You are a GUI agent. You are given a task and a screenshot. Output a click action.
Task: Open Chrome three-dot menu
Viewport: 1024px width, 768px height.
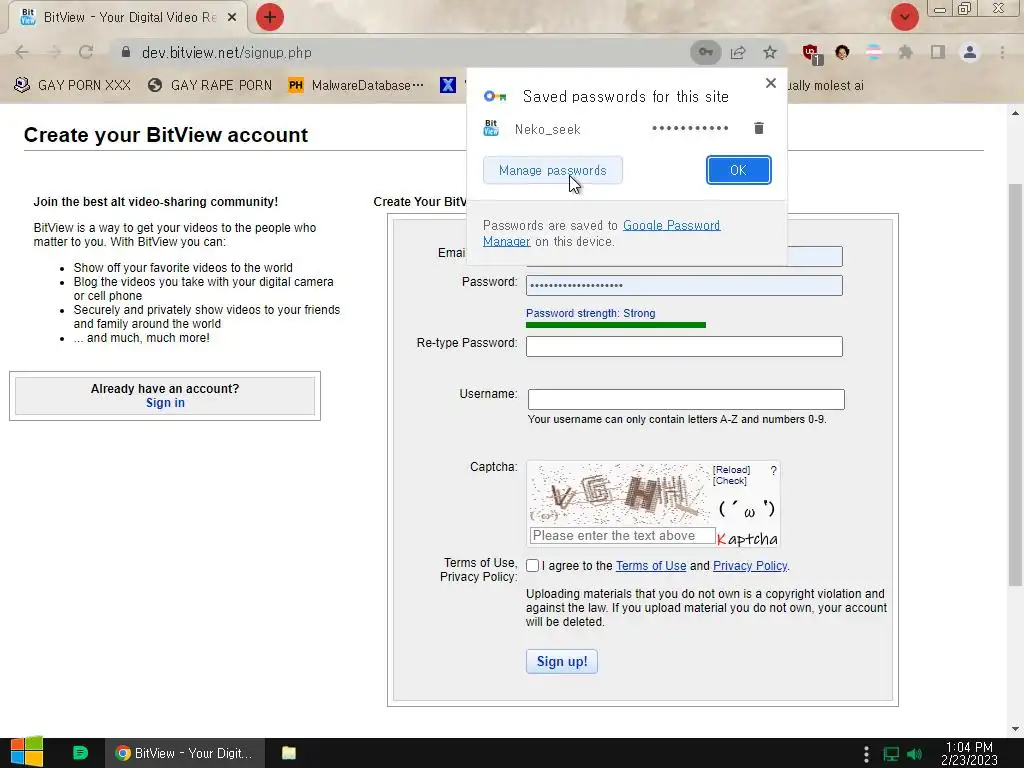click(x=1002, y=52)
